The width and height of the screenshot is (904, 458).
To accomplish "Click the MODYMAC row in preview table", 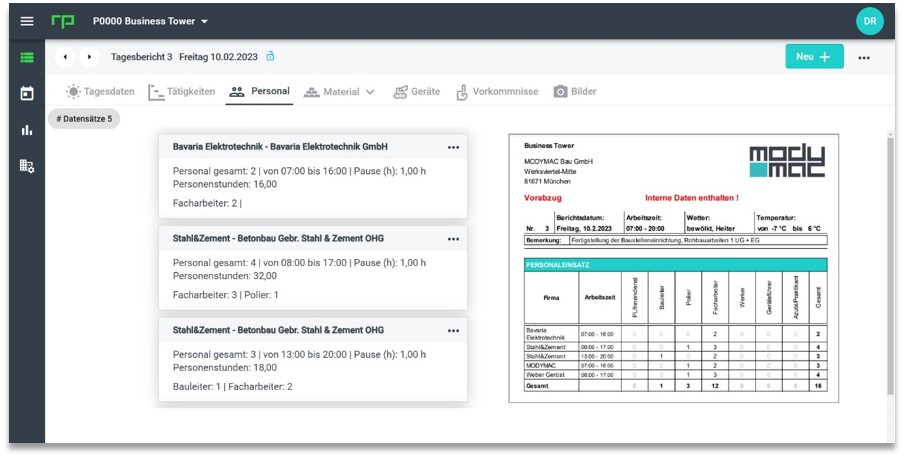I will click(675, 366).
